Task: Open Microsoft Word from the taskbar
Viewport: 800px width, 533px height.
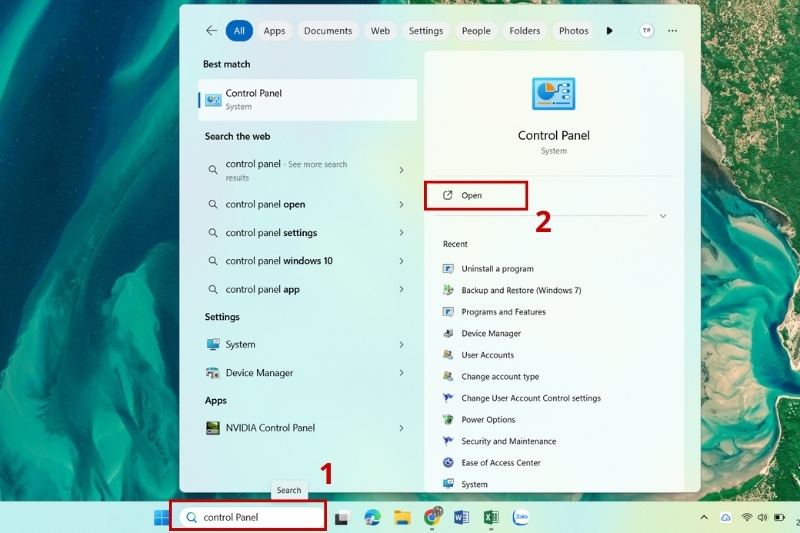Action: coord(461,517)
